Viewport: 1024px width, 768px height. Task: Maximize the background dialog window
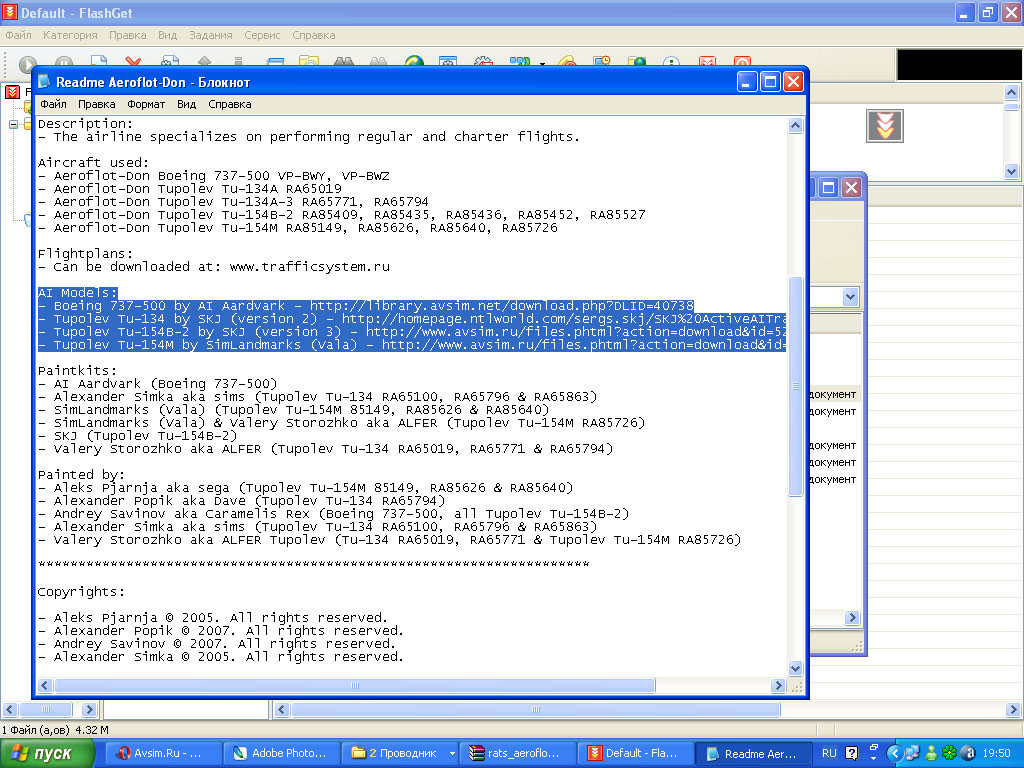click(x=828, y=188)
